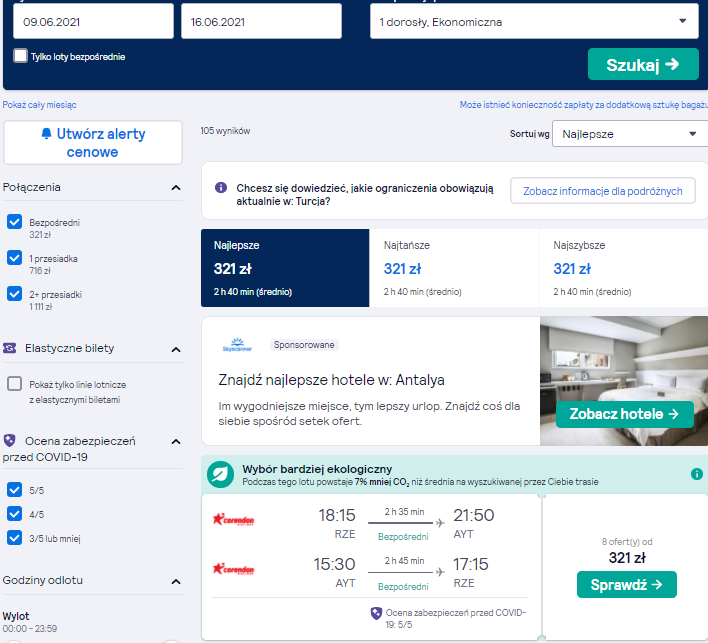This screenshot has width=708, height=643.
Task: Uncheck the 5/5 COVID rating filter
Action: click(x=14, y=490)
